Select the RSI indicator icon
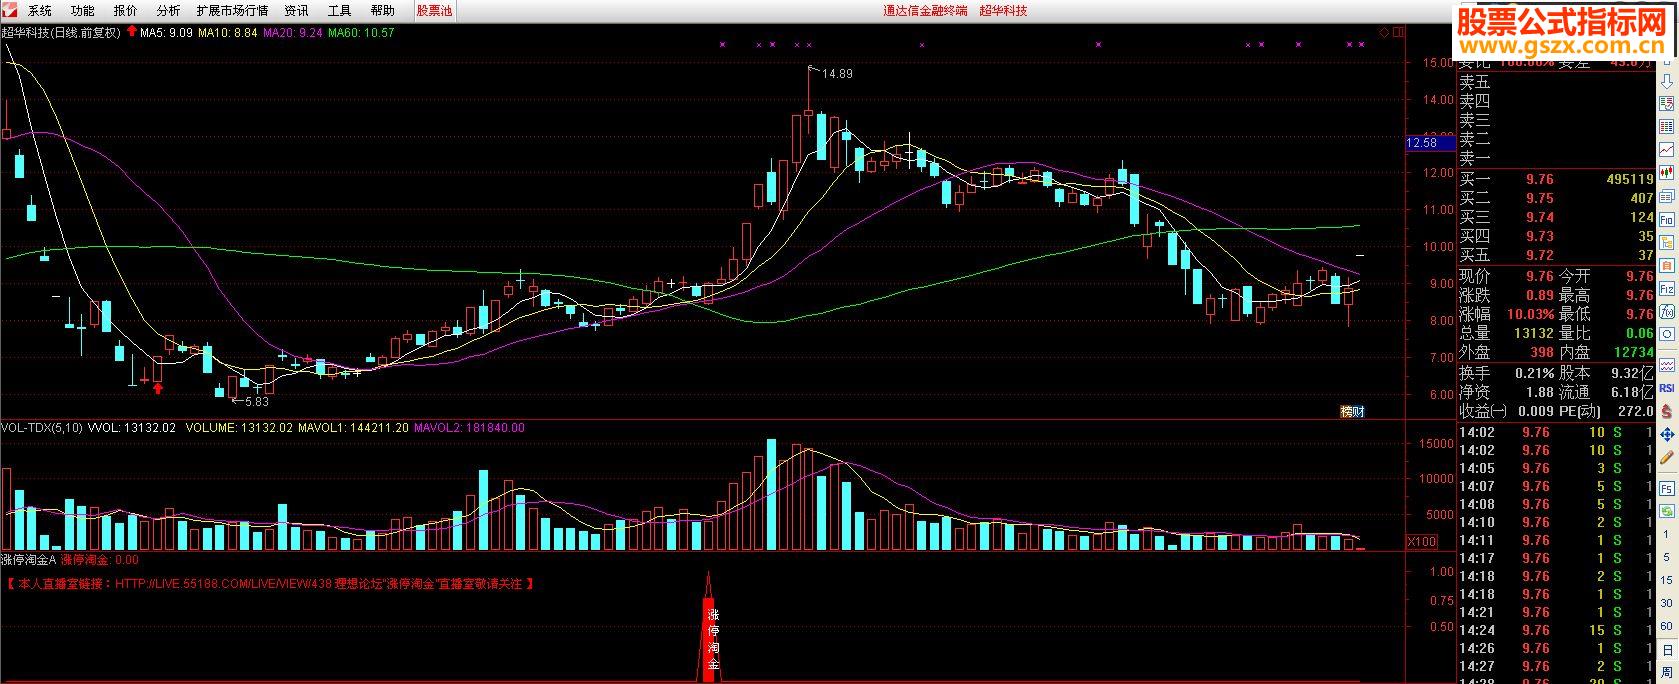The width and height of the screenshot is (1679, 684). tap(1667, 387)
